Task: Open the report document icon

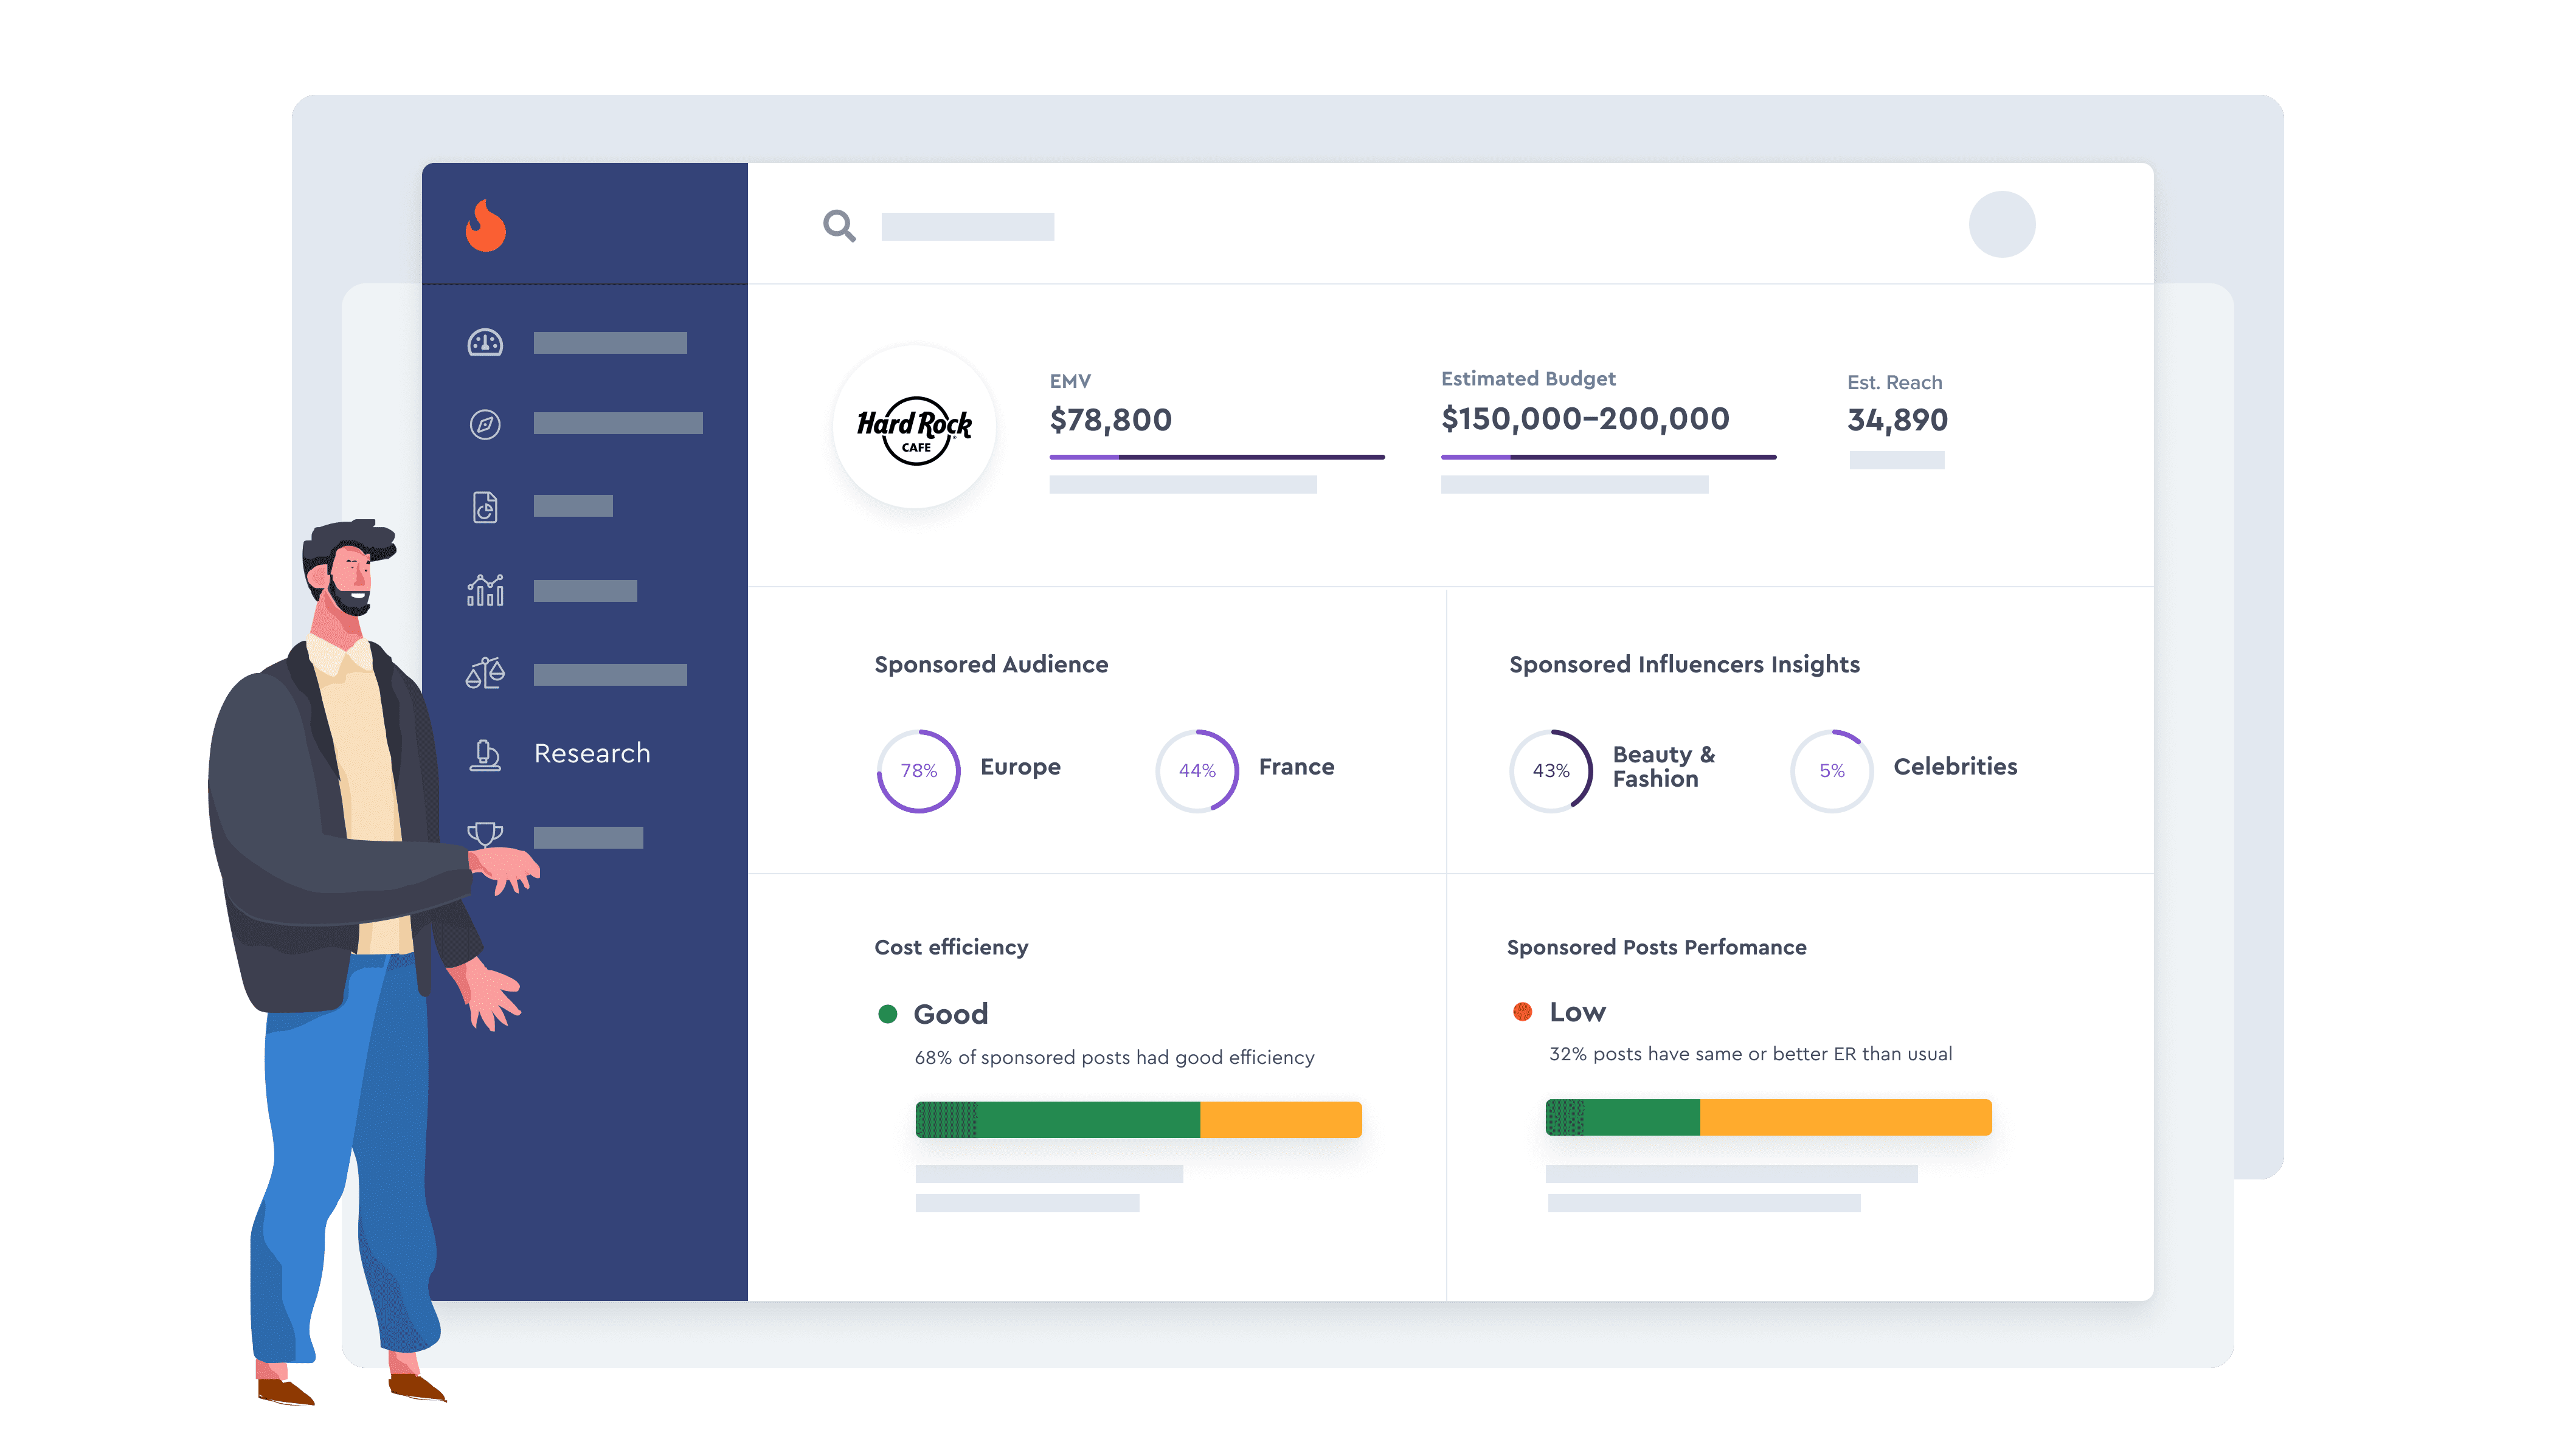Action: pyautogui.click(x=485, y=507)
